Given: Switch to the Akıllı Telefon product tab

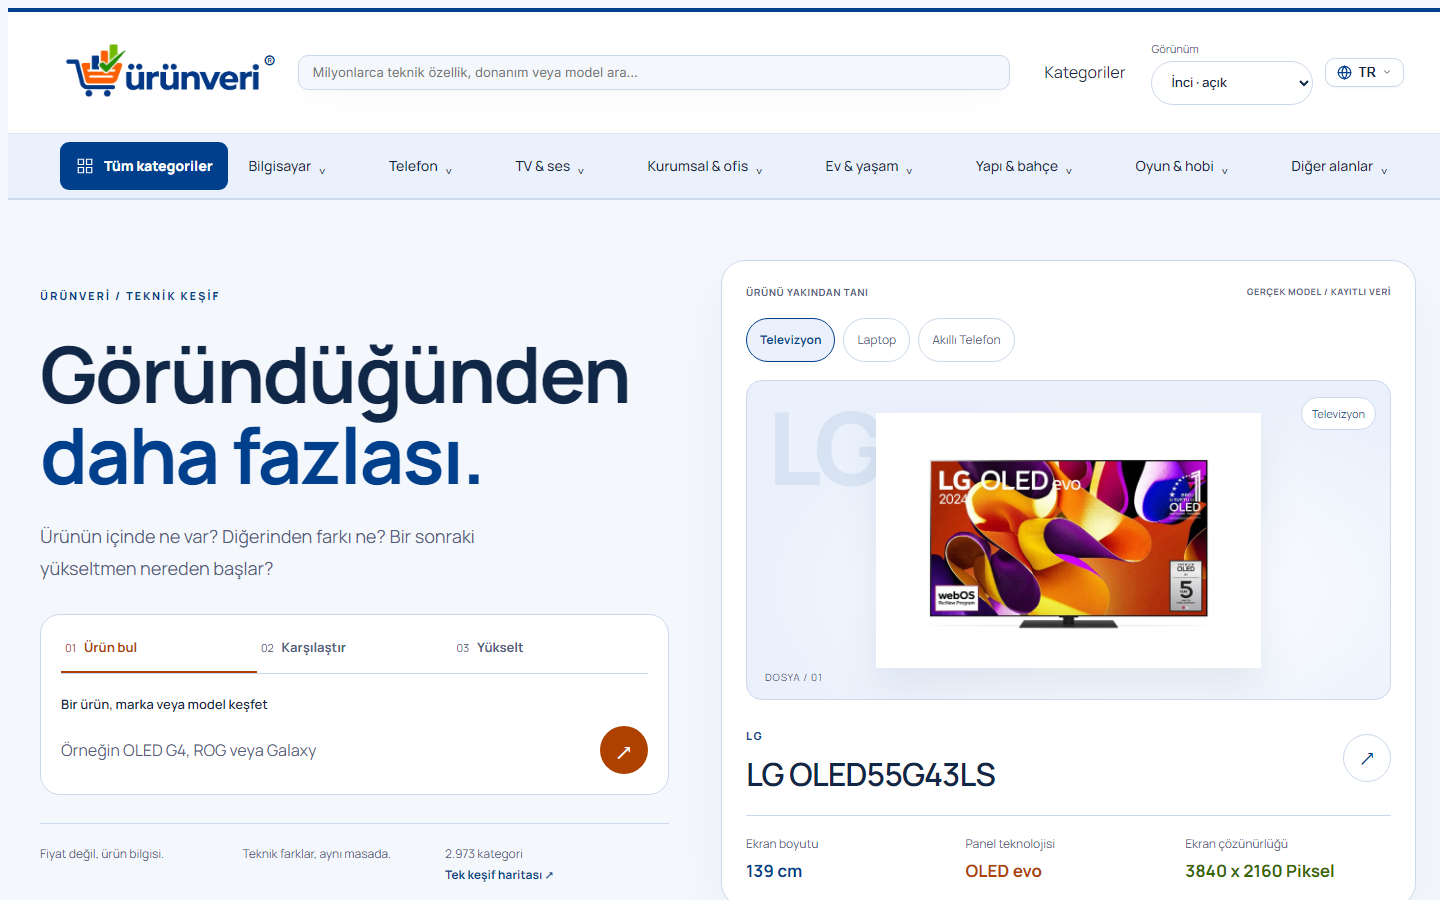Looking at the screenshot, I should 966,340.
